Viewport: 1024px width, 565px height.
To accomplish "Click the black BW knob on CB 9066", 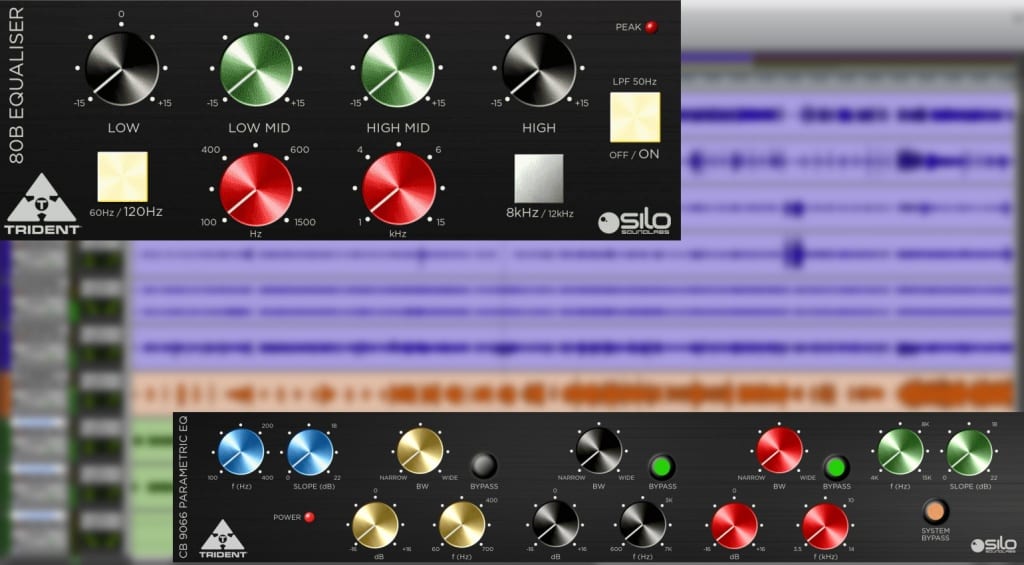I will tap(599, 451).
